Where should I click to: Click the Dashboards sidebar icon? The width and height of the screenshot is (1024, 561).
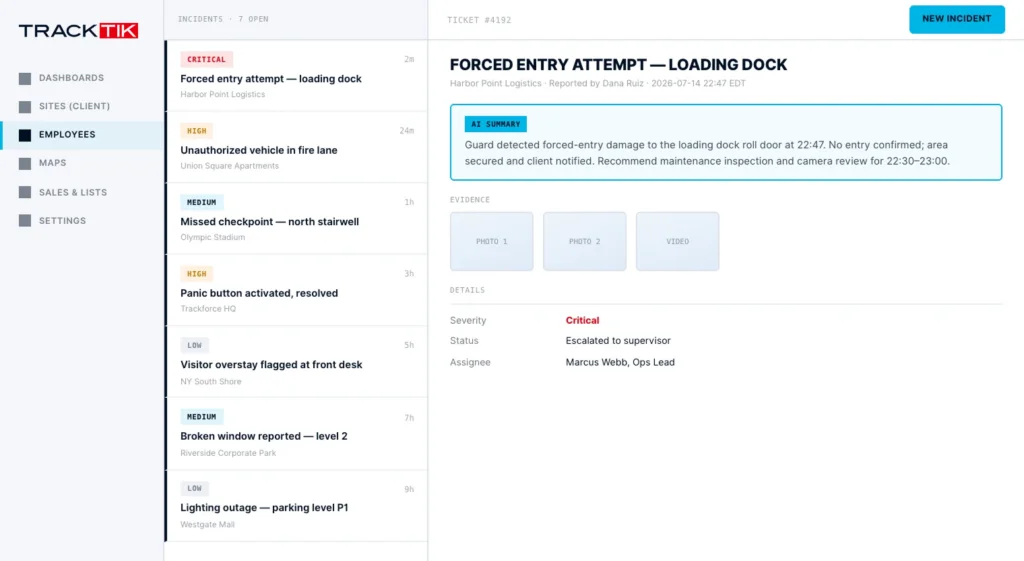[x=25, y=78]
